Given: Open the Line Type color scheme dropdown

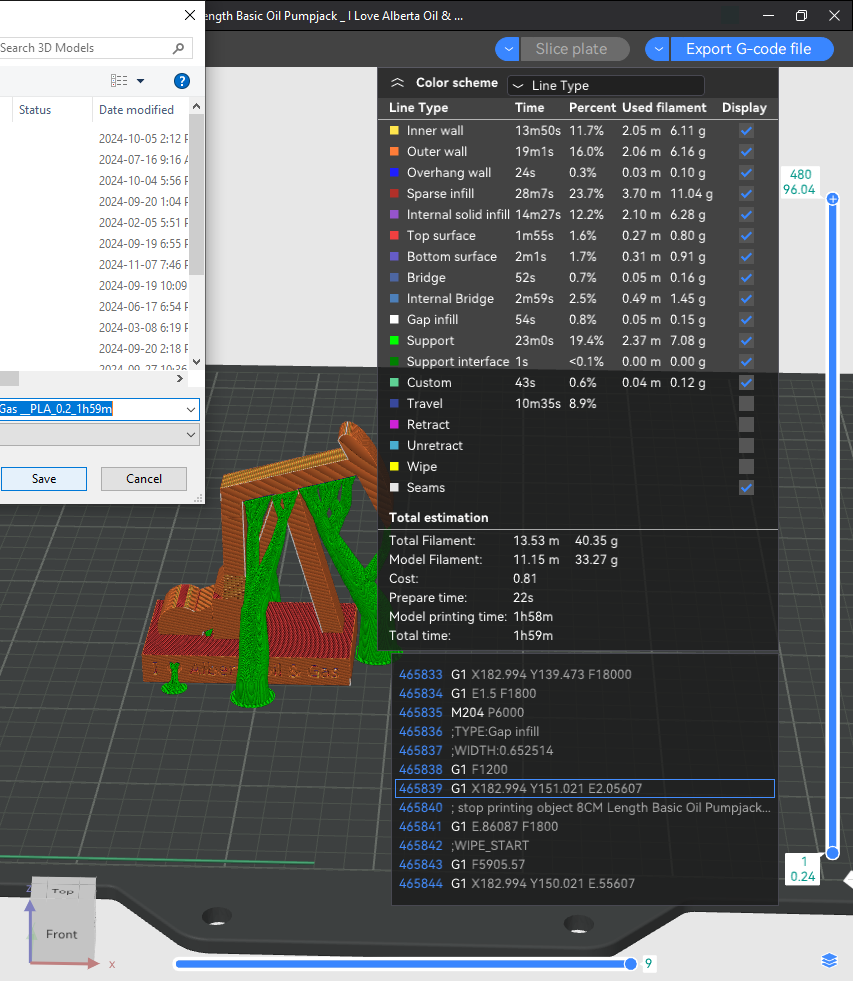Looking at the screenshot, I should (606, 85).
